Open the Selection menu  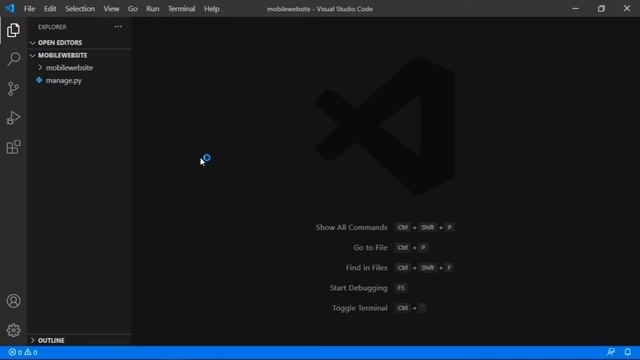80,9
